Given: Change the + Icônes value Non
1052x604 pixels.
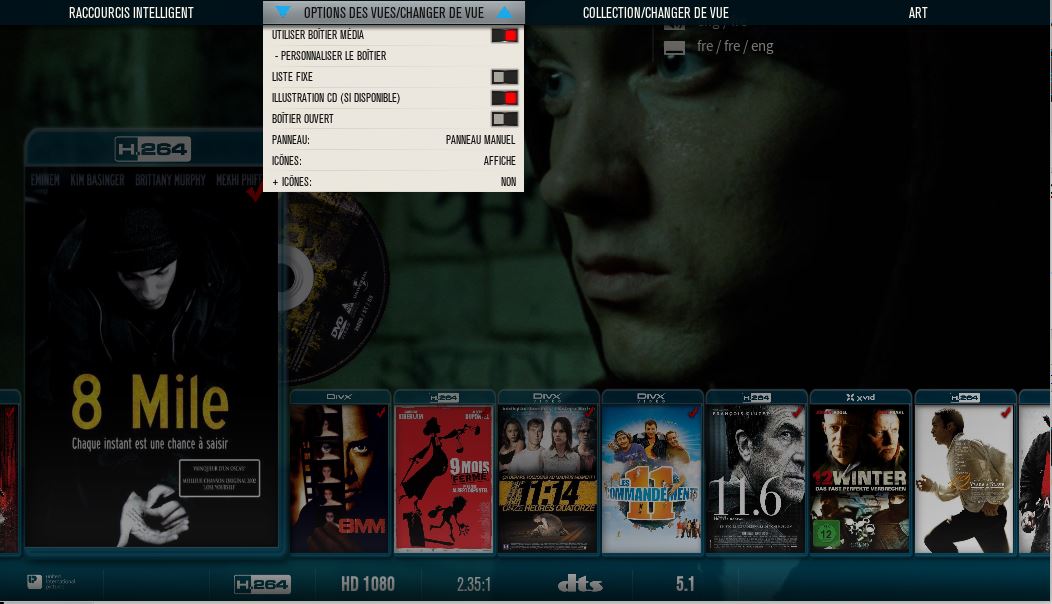Looking at the screenshot, I should 509,181.
